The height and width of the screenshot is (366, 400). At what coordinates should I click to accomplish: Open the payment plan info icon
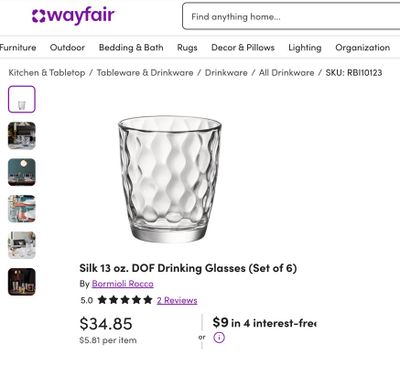(219, 337)
